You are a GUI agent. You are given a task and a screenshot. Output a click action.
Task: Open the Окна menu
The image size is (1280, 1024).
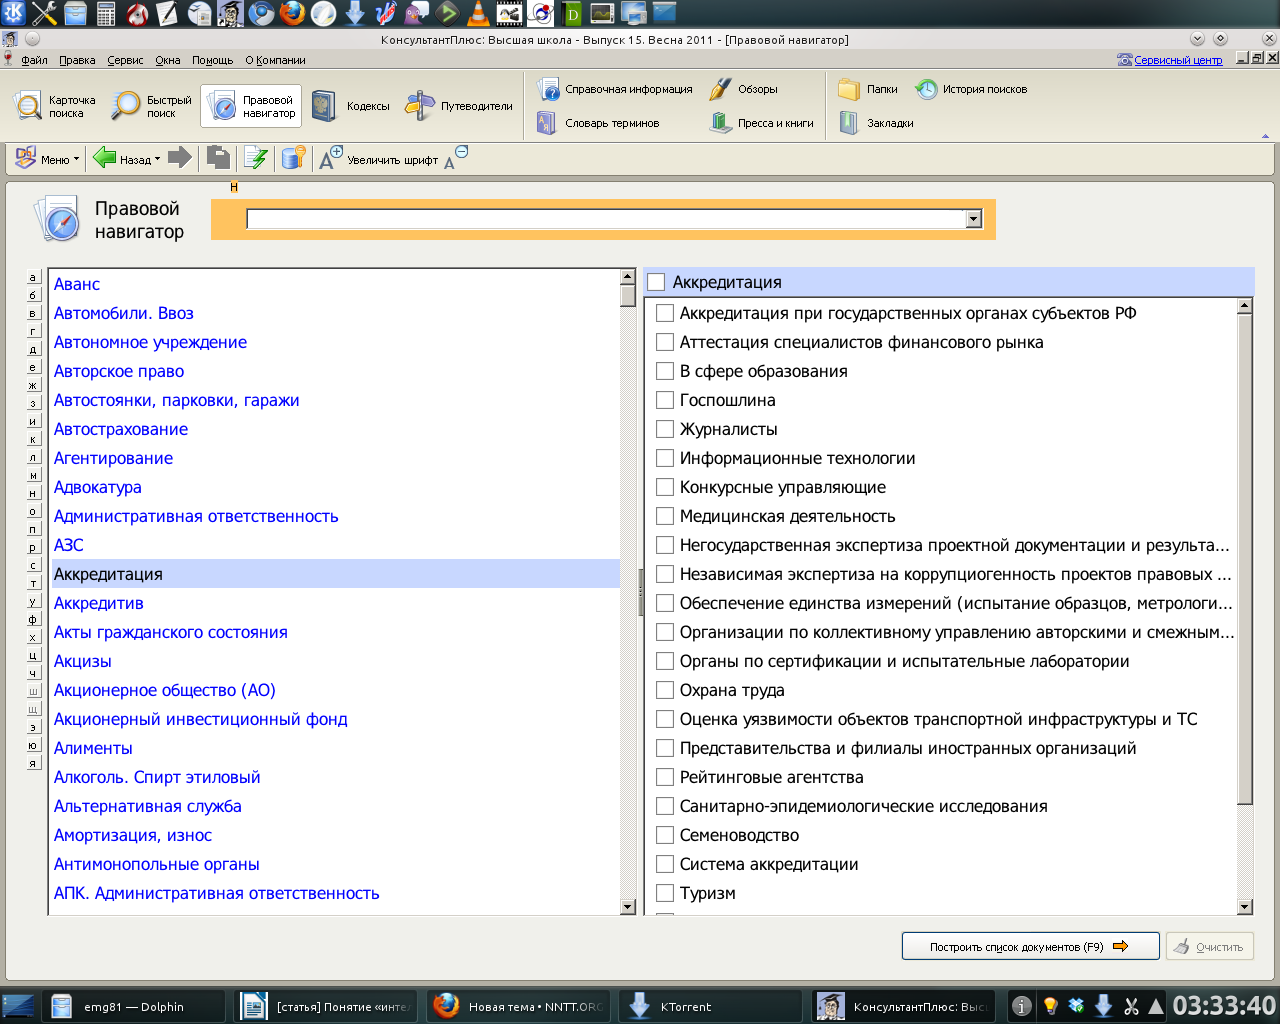[x=168, y=60]
